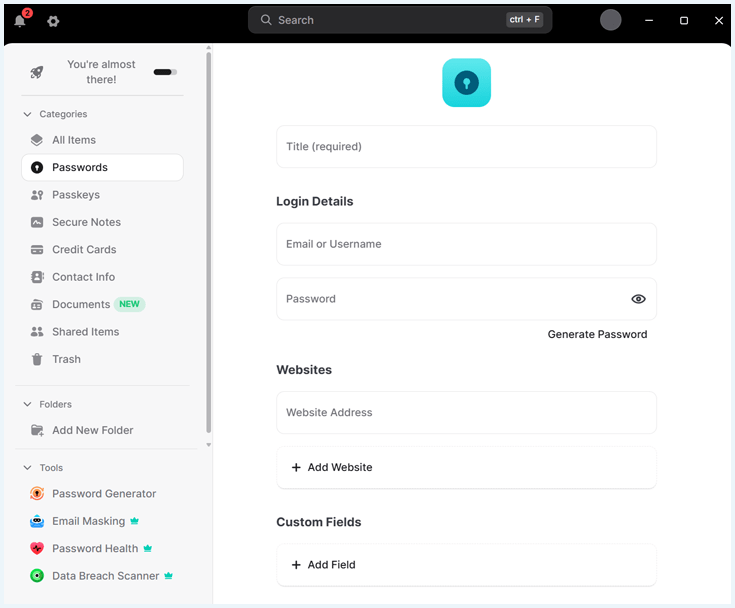The width and height of the screenshot is (735, 608).
Task: Open Email Masking tool
Action: (x=102, y=521)
